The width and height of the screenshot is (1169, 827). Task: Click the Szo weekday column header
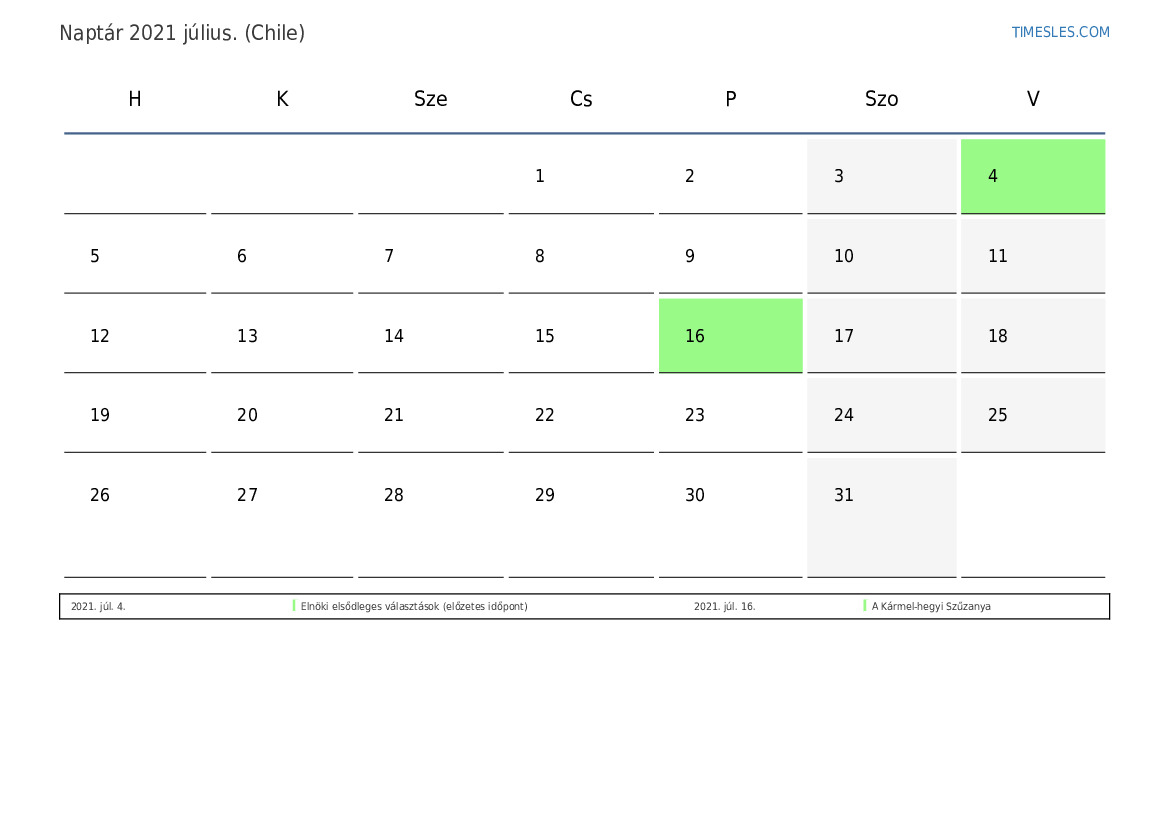tap(881, 99)
